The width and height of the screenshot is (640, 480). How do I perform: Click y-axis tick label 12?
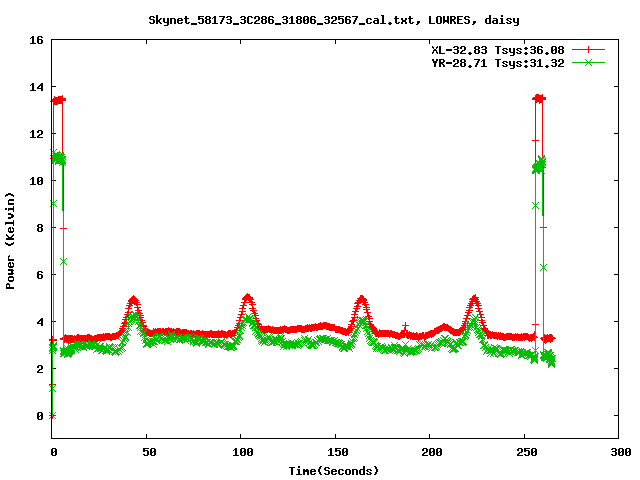(x=36, y=134)
